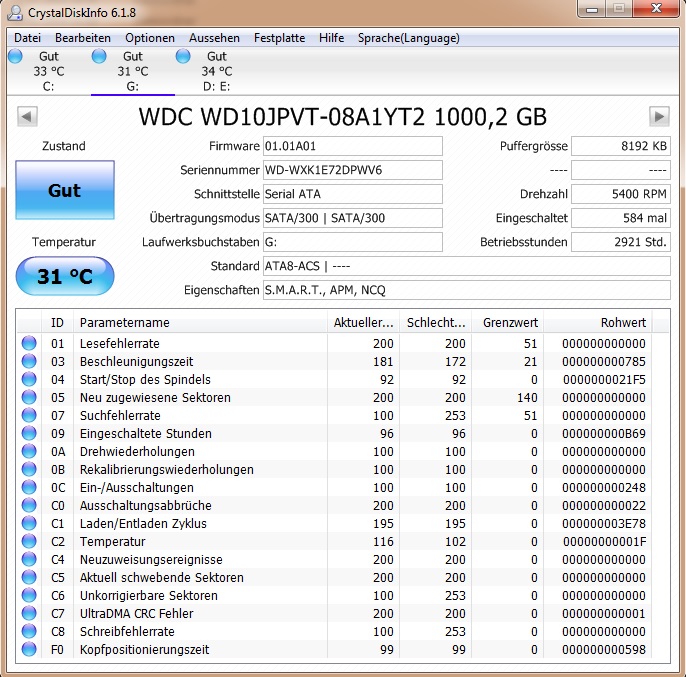This screenshot has width=686, height=677.
Task: Click raw value 000000003E78
Action: point(604,523)
